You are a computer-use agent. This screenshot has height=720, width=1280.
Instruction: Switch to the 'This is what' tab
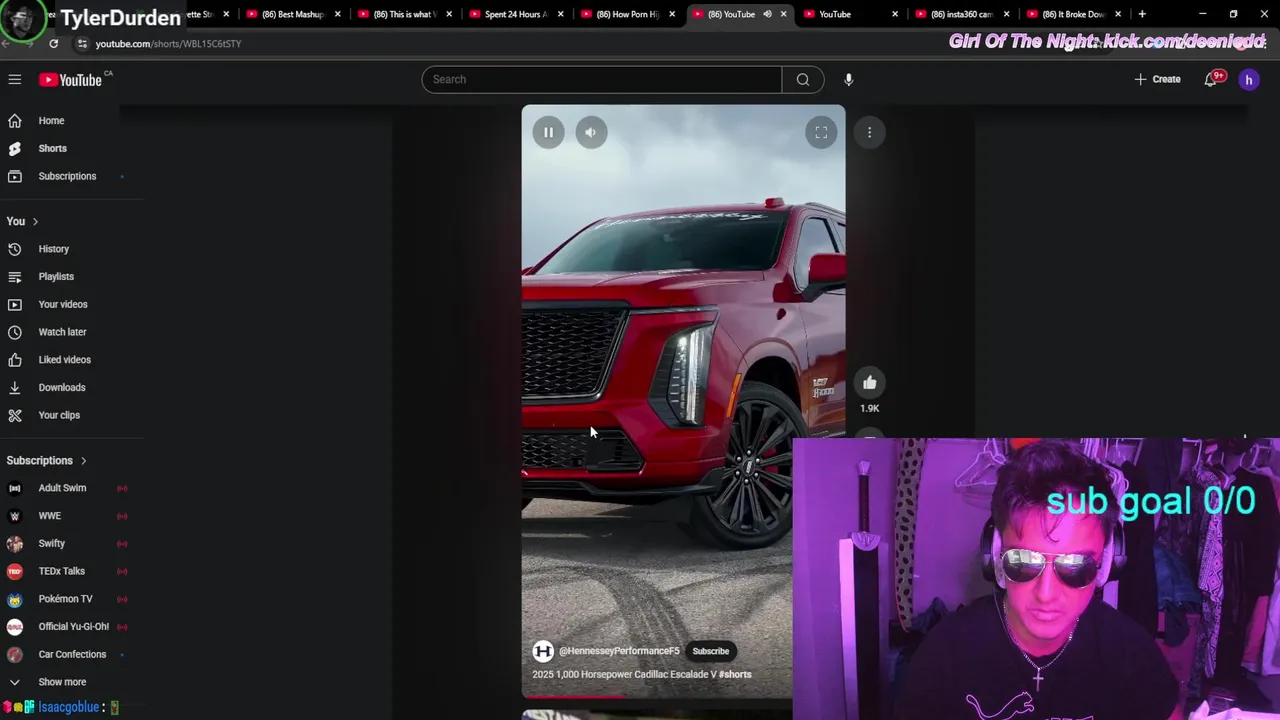click(405, 14)
